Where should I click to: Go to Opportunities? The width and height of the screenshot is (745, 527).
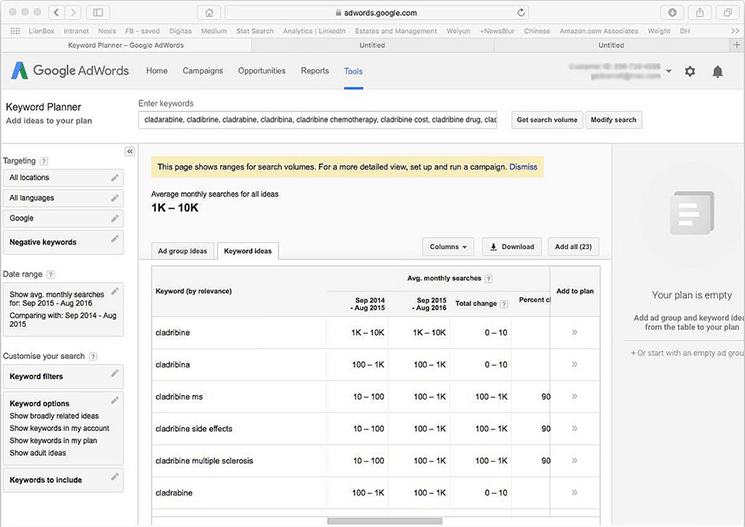click(x=262, y=71)
